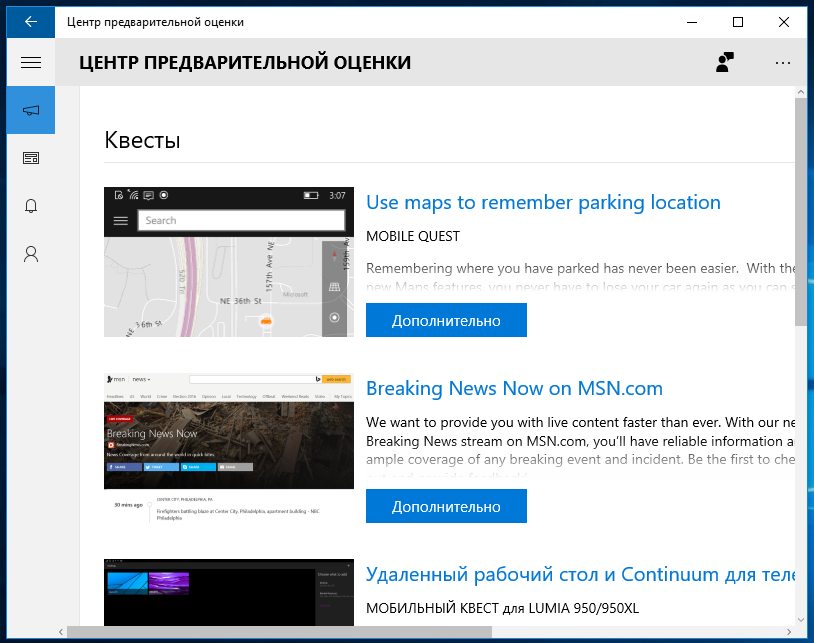Image resolution: width=814 pixels, height=643 pixels.
Task: Click the scroll-left arrow of horizontal scrollbar
Action: [x=61, y=632]
